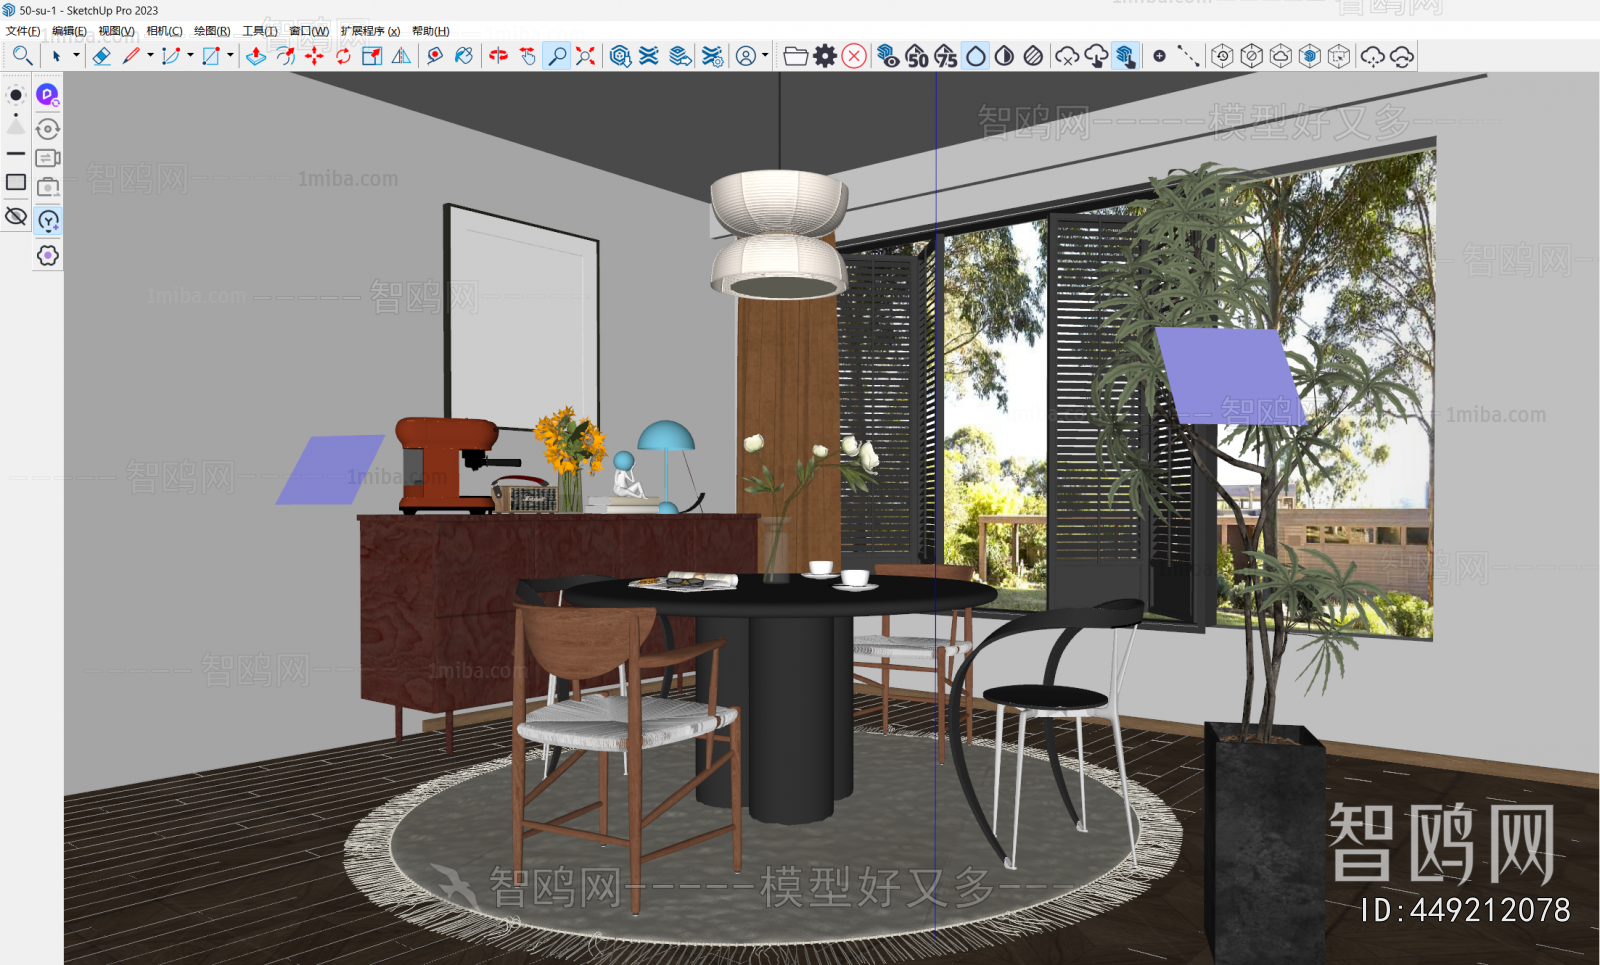Screen dimensions: 1600x965
Task: Open the black gear settings icon
Action: click(x=825, y=56)
